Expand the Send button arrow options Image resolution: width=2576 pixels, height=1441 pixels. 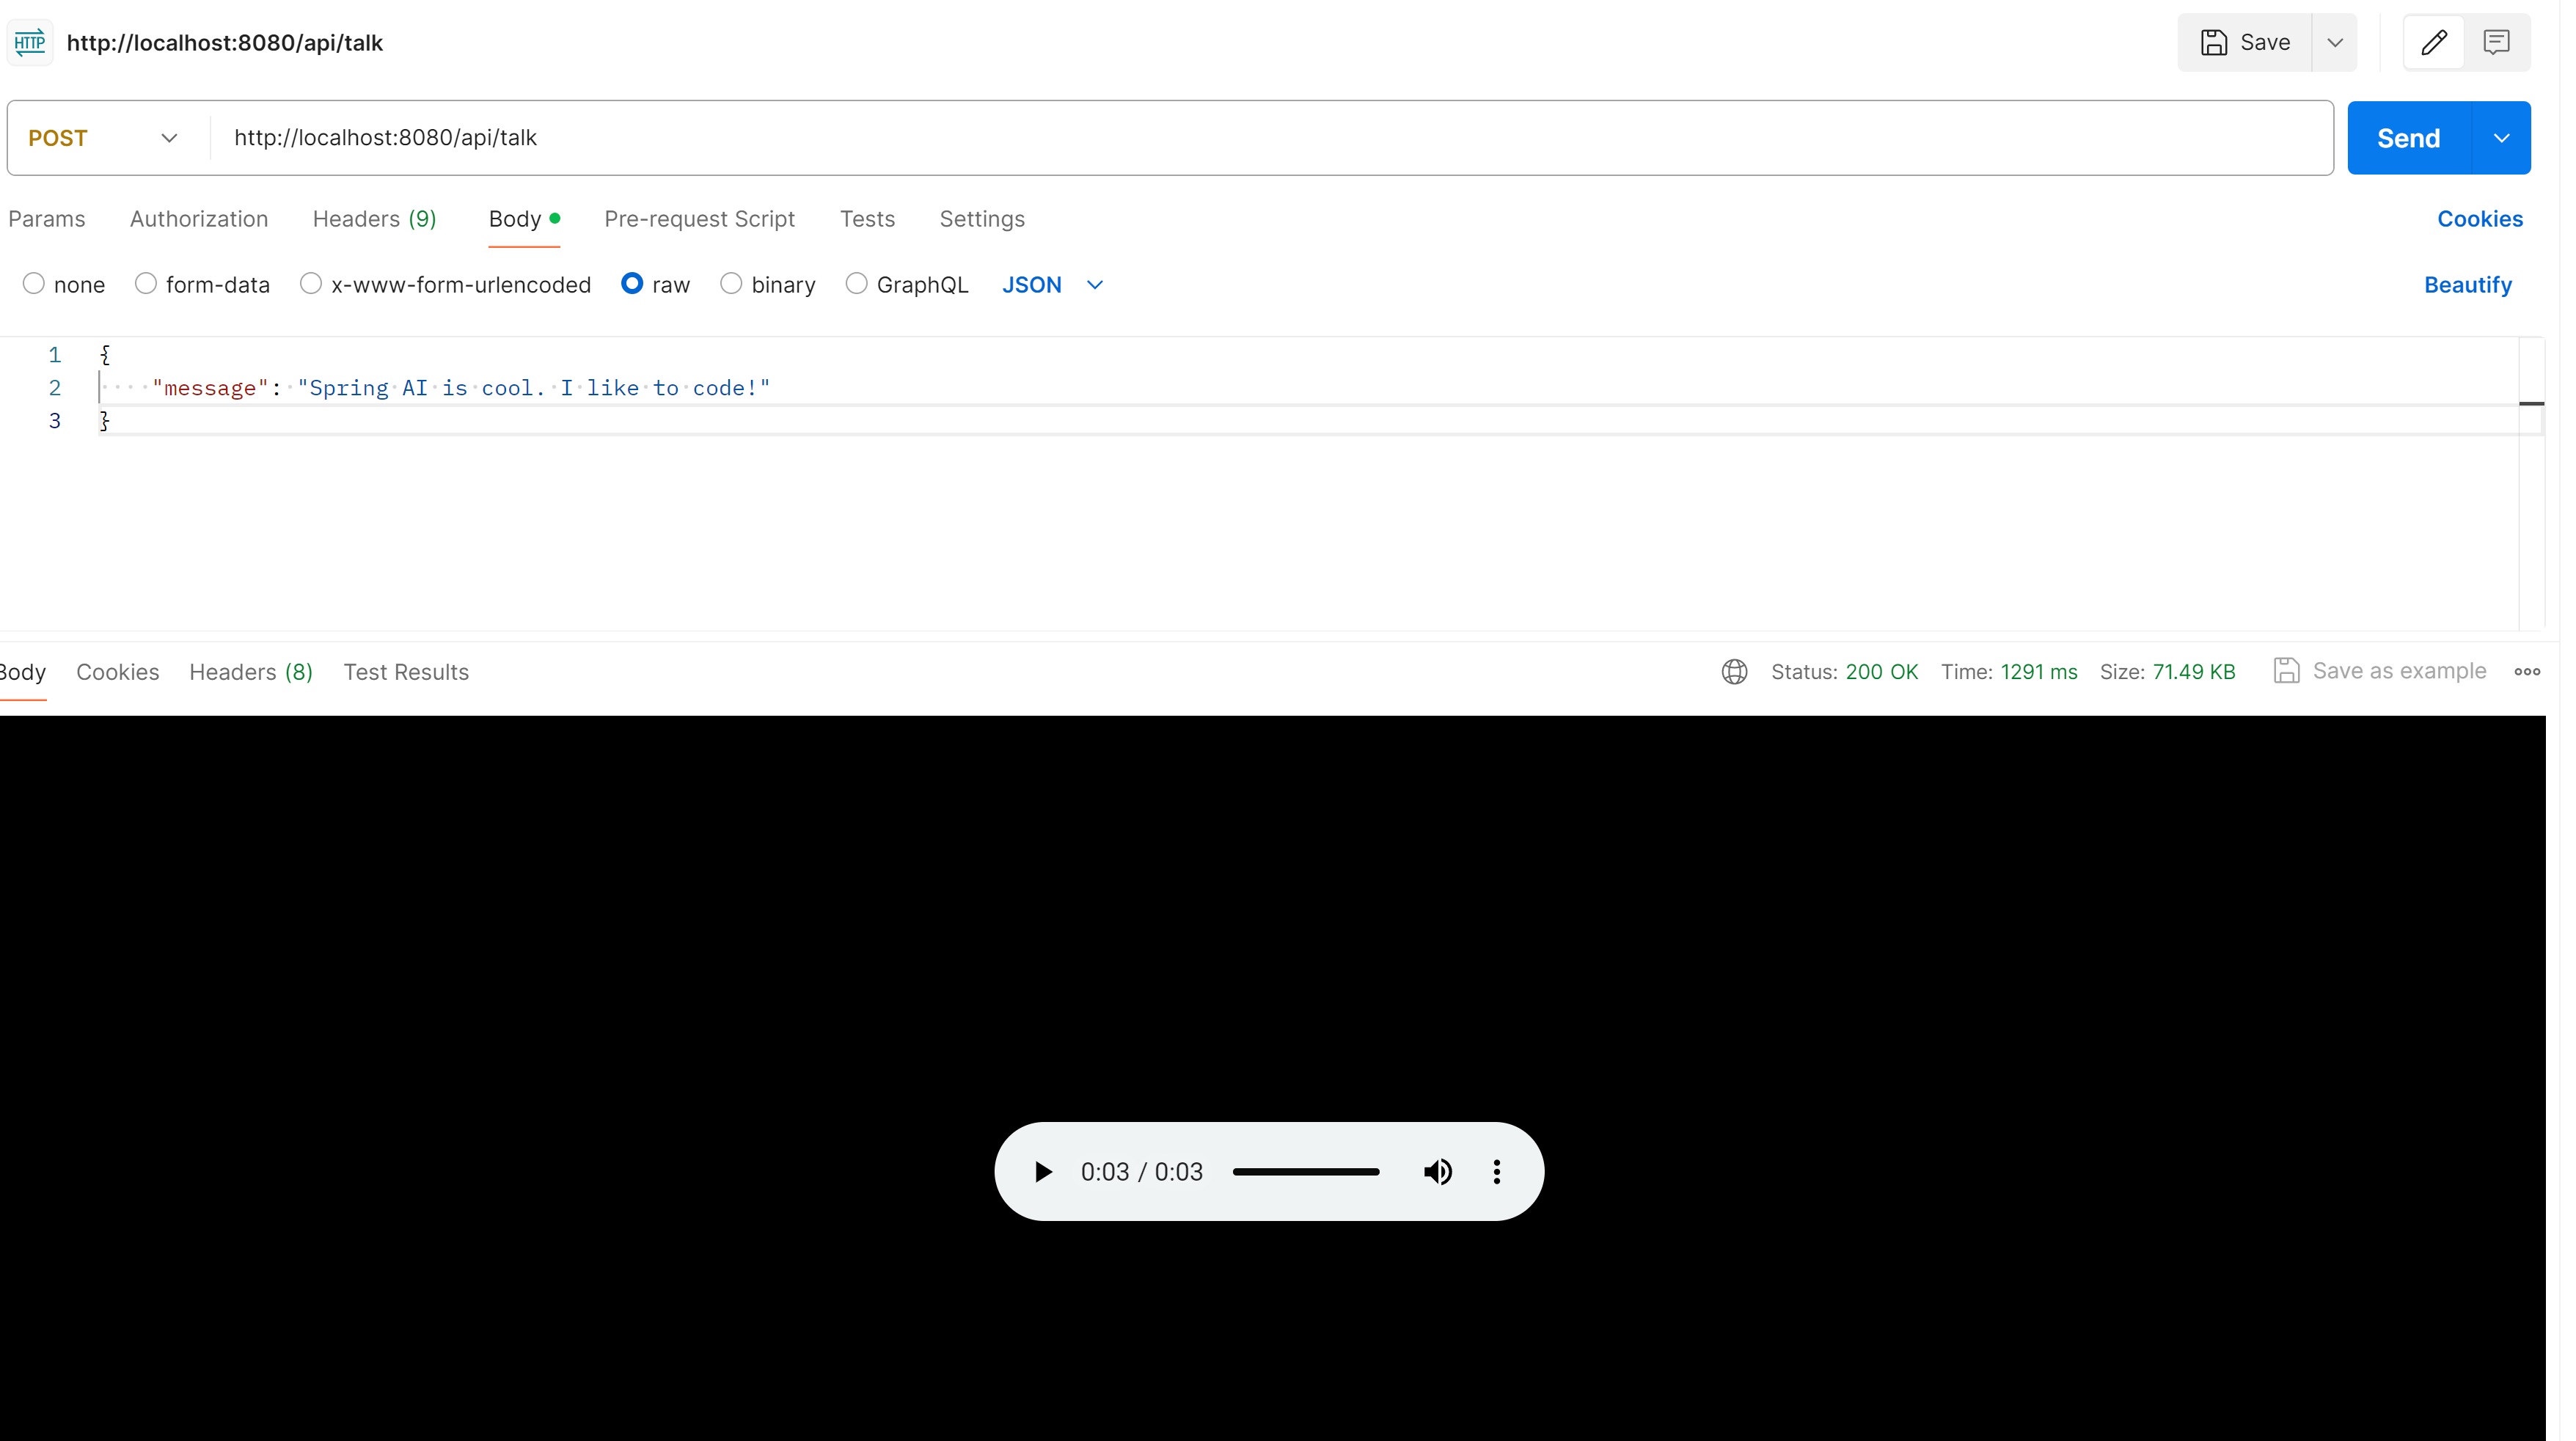coord(2501,138)
